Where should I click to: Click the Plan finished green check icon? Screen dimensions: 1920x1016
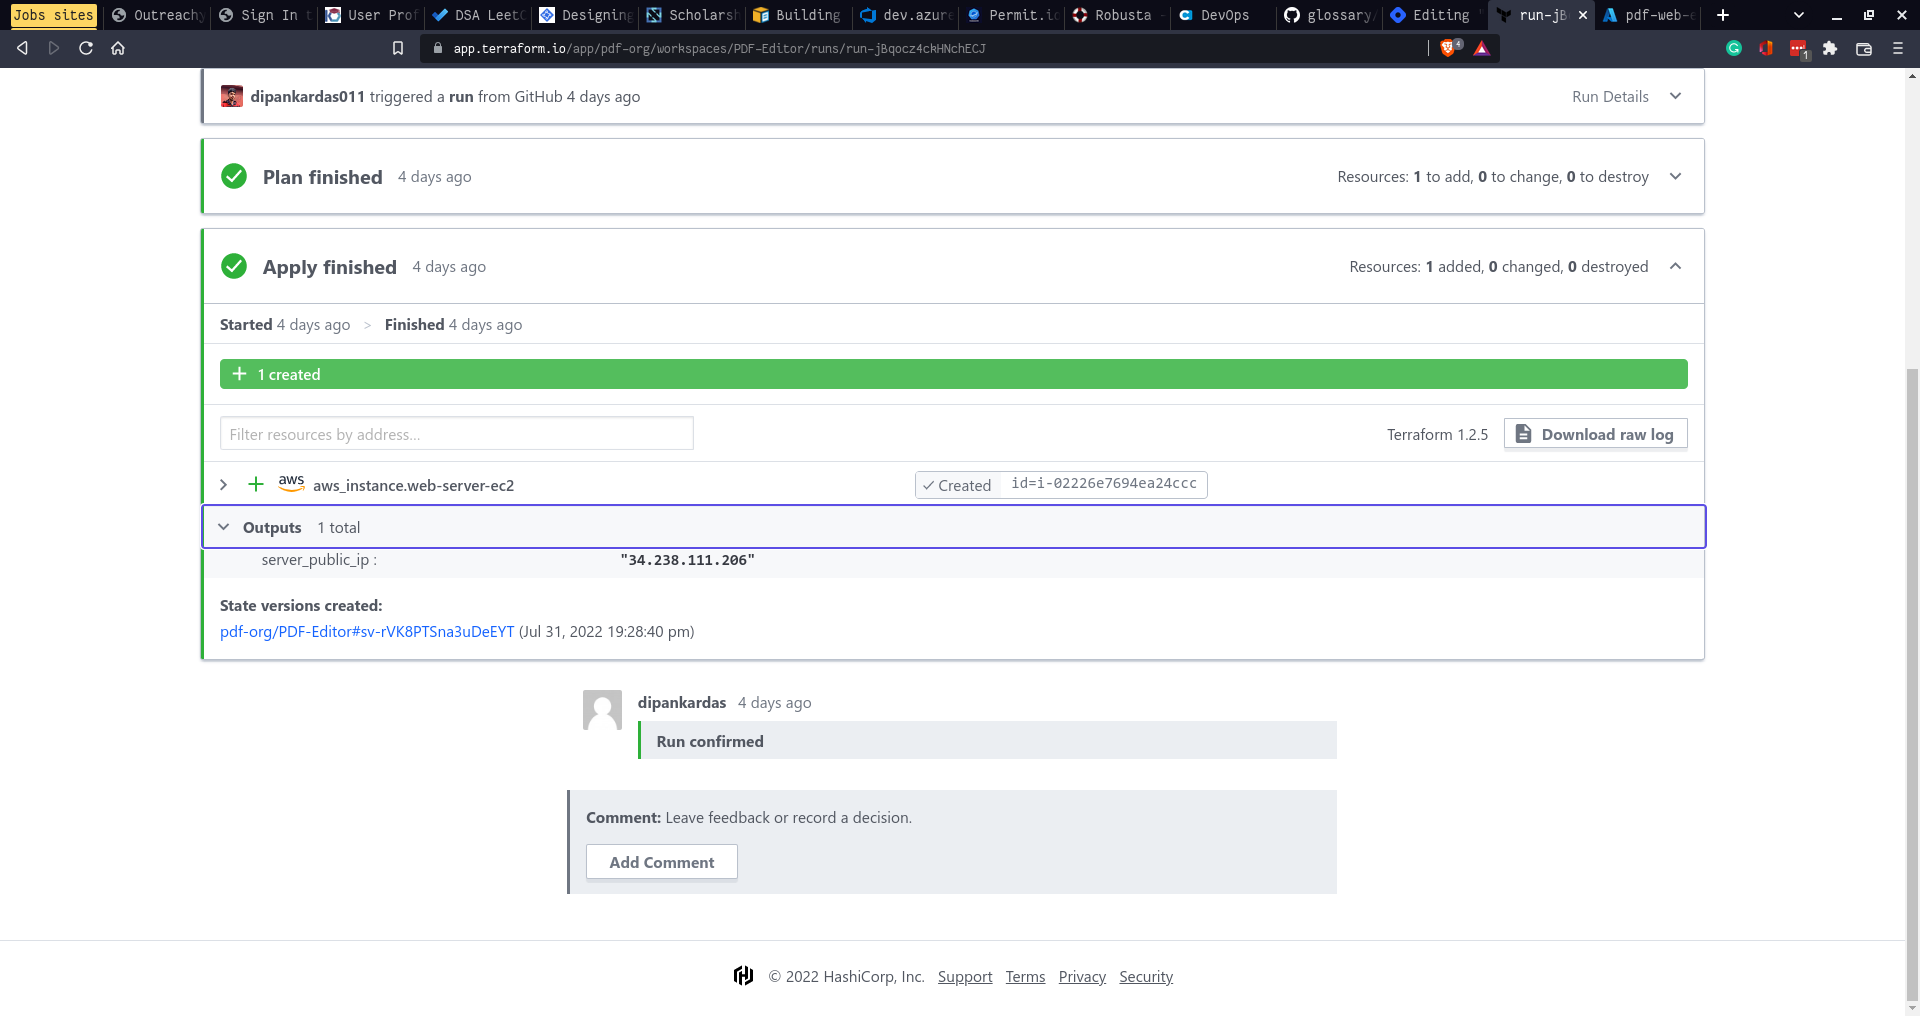click(x=234, y=176)
